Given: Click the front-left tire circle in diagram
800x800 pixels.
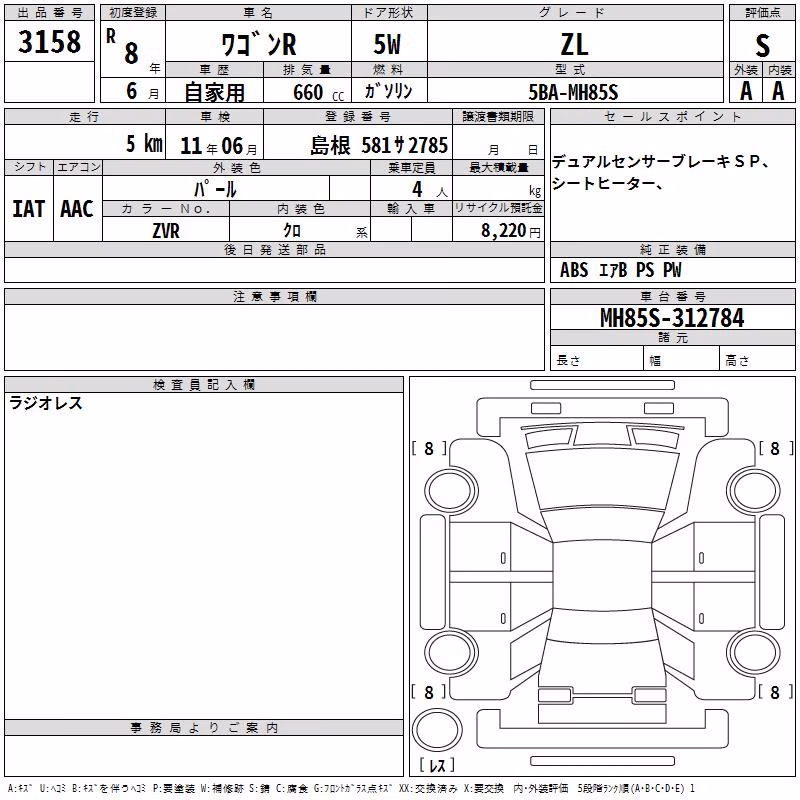Looking at the screenshot, I should coord(451,491).
